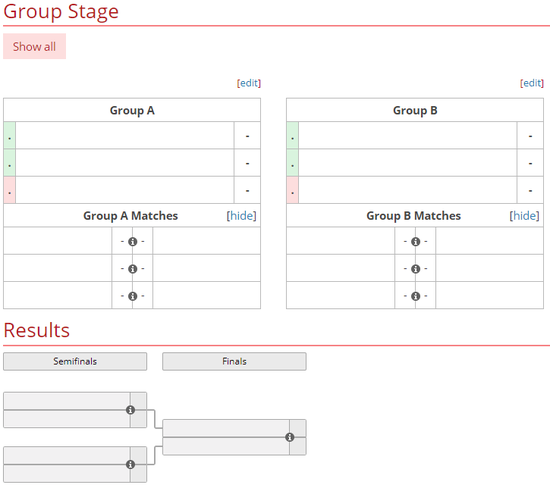Open info icon for first Group B match
The image size is (550, 488).
coord(415,241)
